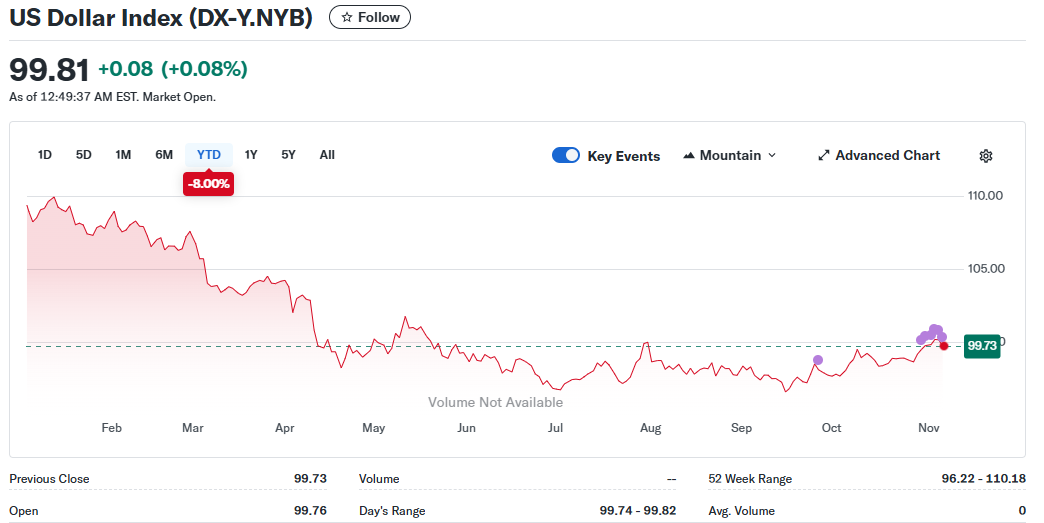The image size is (1044, 523).
Task: Select the 1Y time range
Action: [x=251, y=155]
